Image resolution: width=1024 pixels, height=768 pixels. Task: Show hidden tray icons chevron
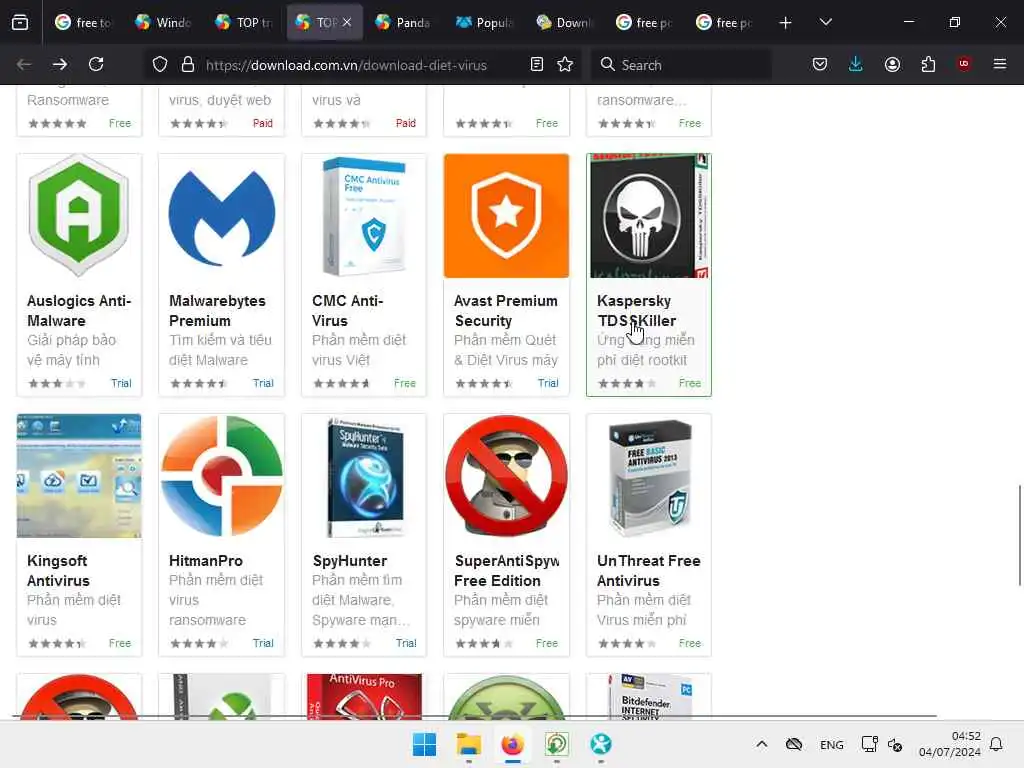[x=761, y=744]
